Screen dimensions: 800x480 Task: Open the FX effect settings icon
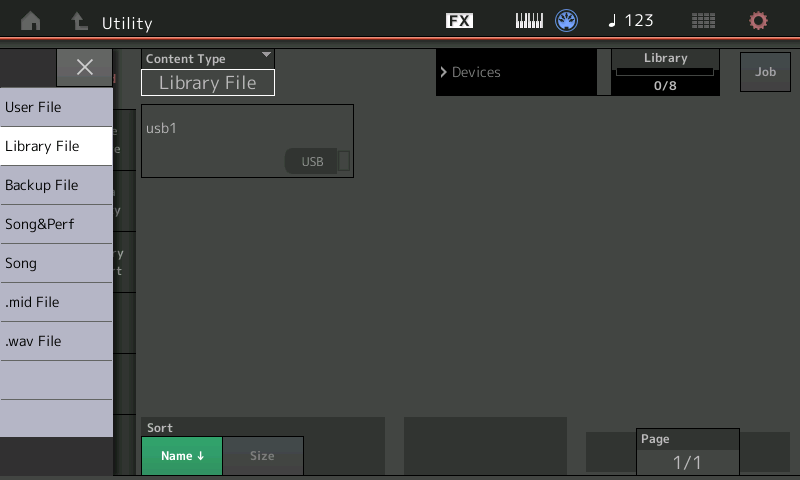[x=459, y=21]
